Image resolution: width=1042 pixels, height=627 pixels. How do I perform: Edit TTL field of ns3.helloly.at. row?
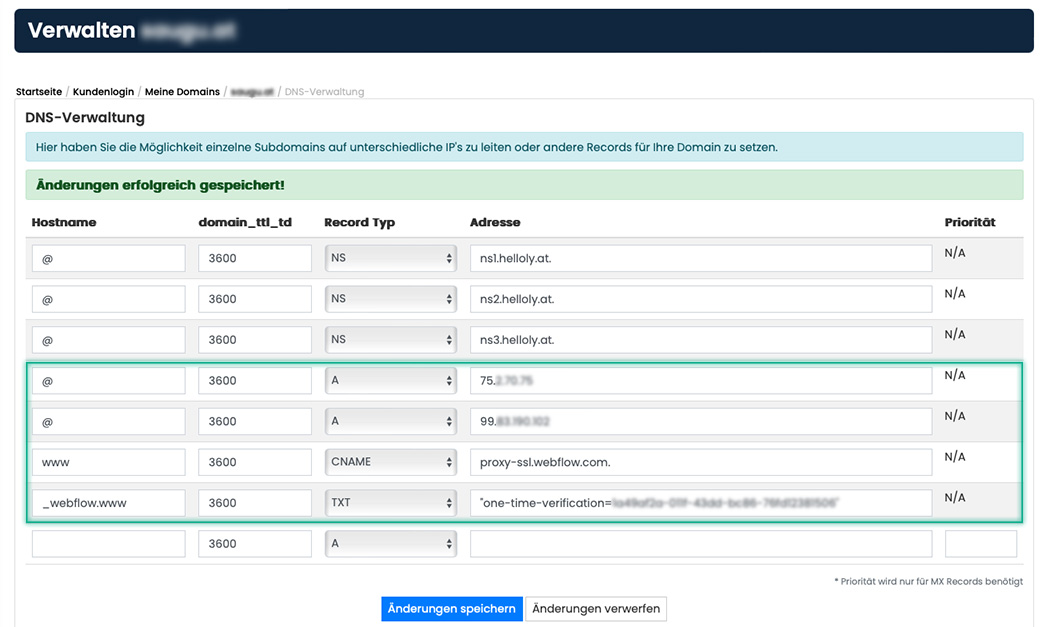coord(255,339)
